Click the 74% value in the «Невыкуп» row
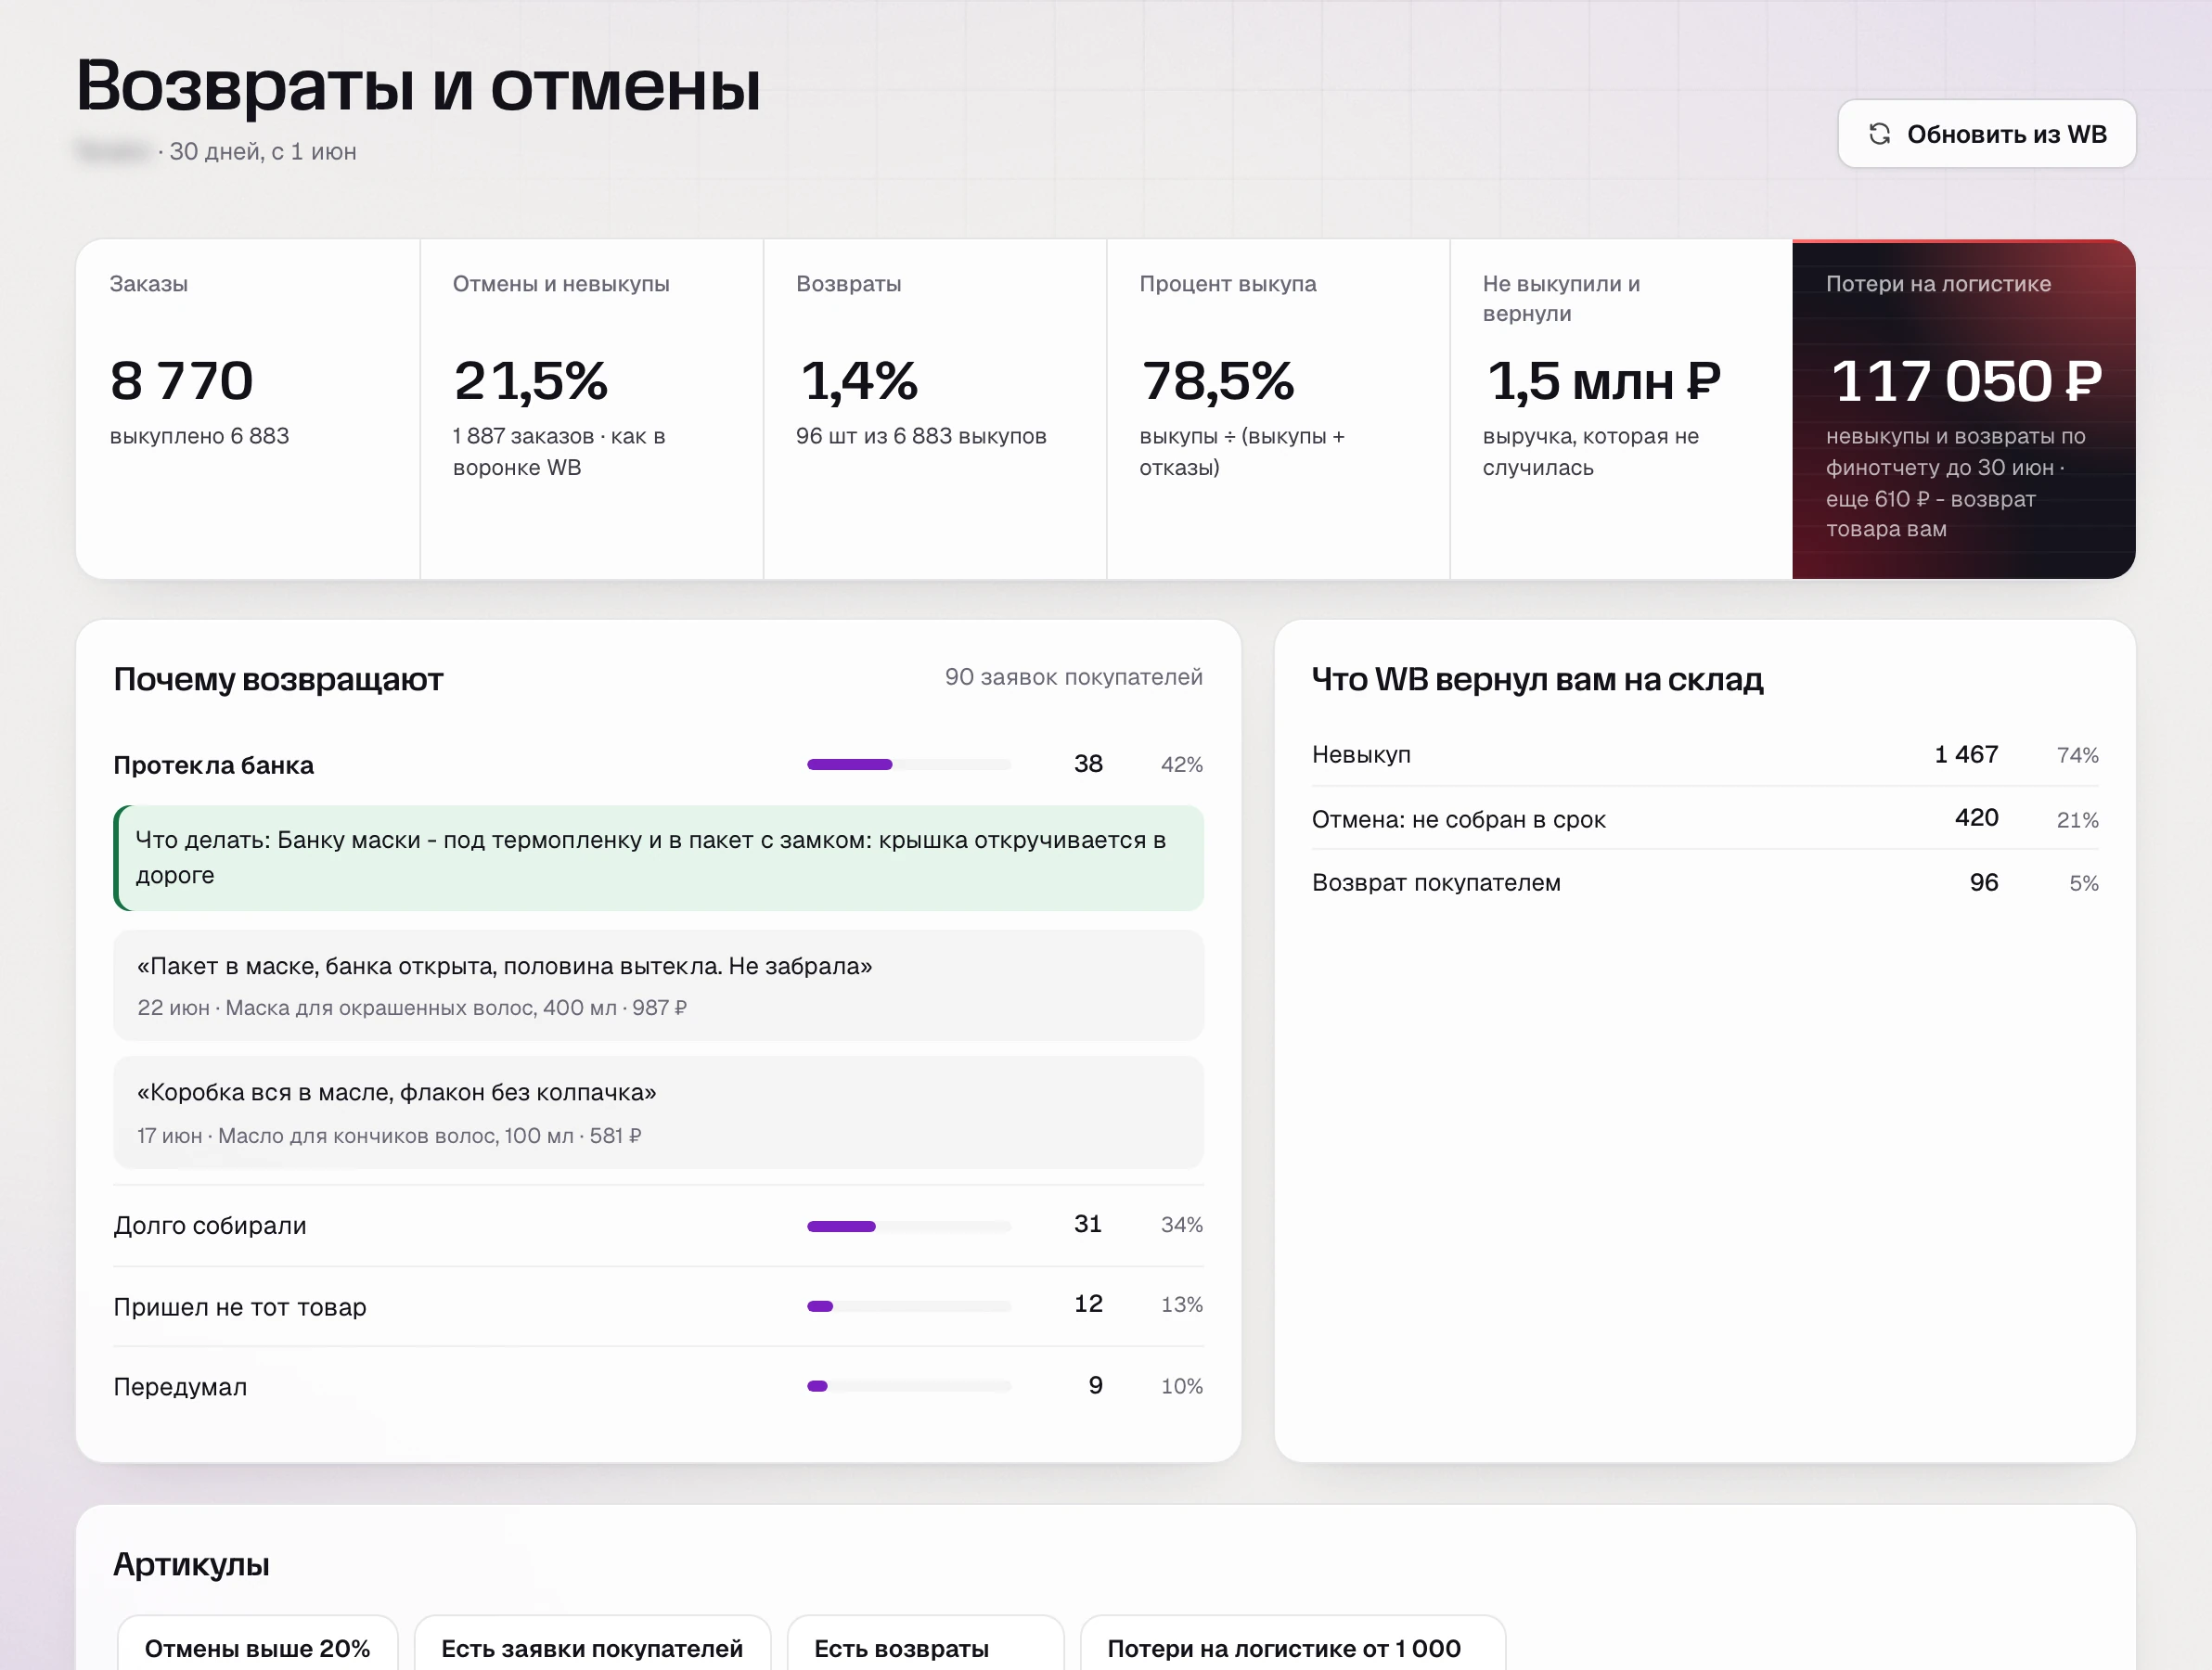The width and height of the screenshot is (2212, 1670). (x=2078, y=755)
